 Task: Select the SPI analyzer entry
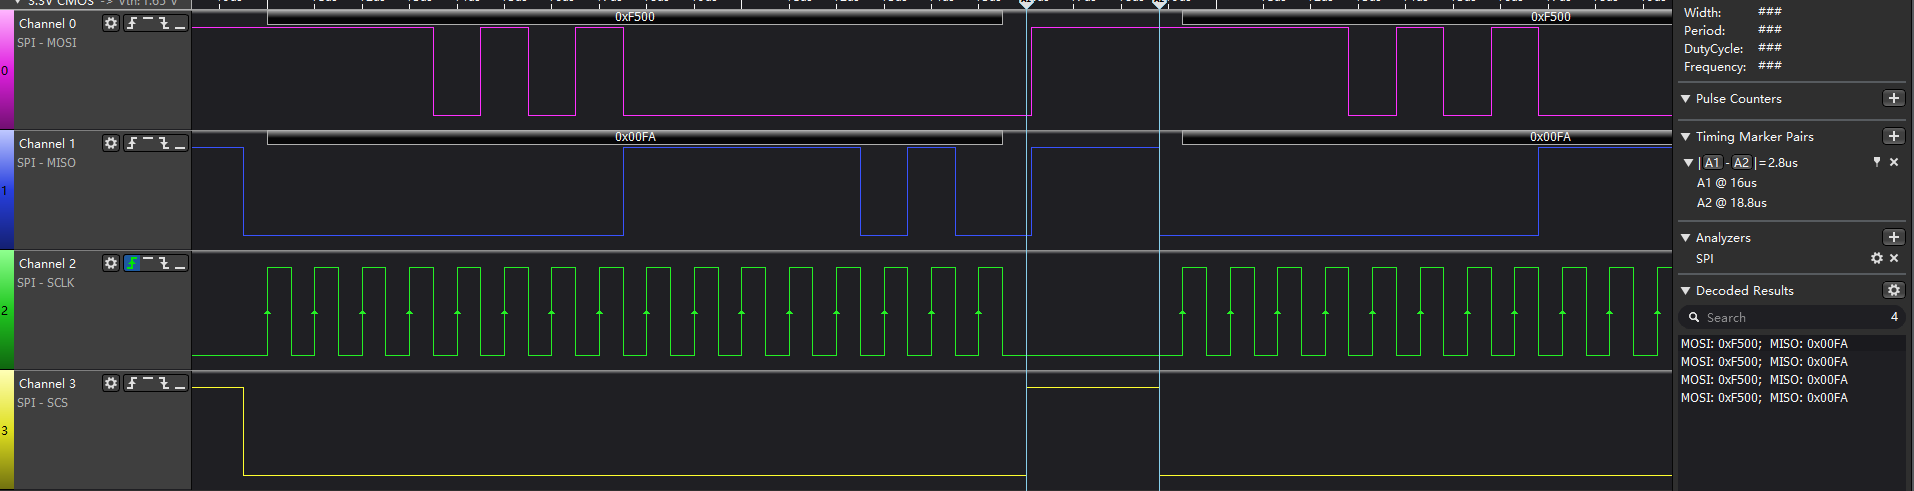[x=1705, y=258]
